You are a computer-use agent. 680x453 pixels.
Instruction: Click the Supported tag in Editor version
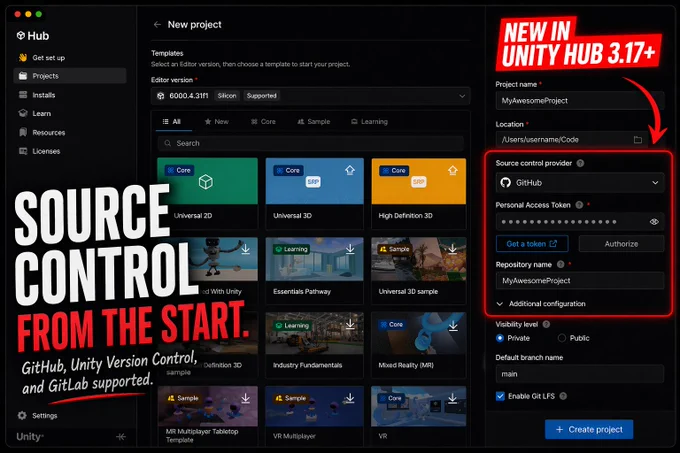(262, 96)
